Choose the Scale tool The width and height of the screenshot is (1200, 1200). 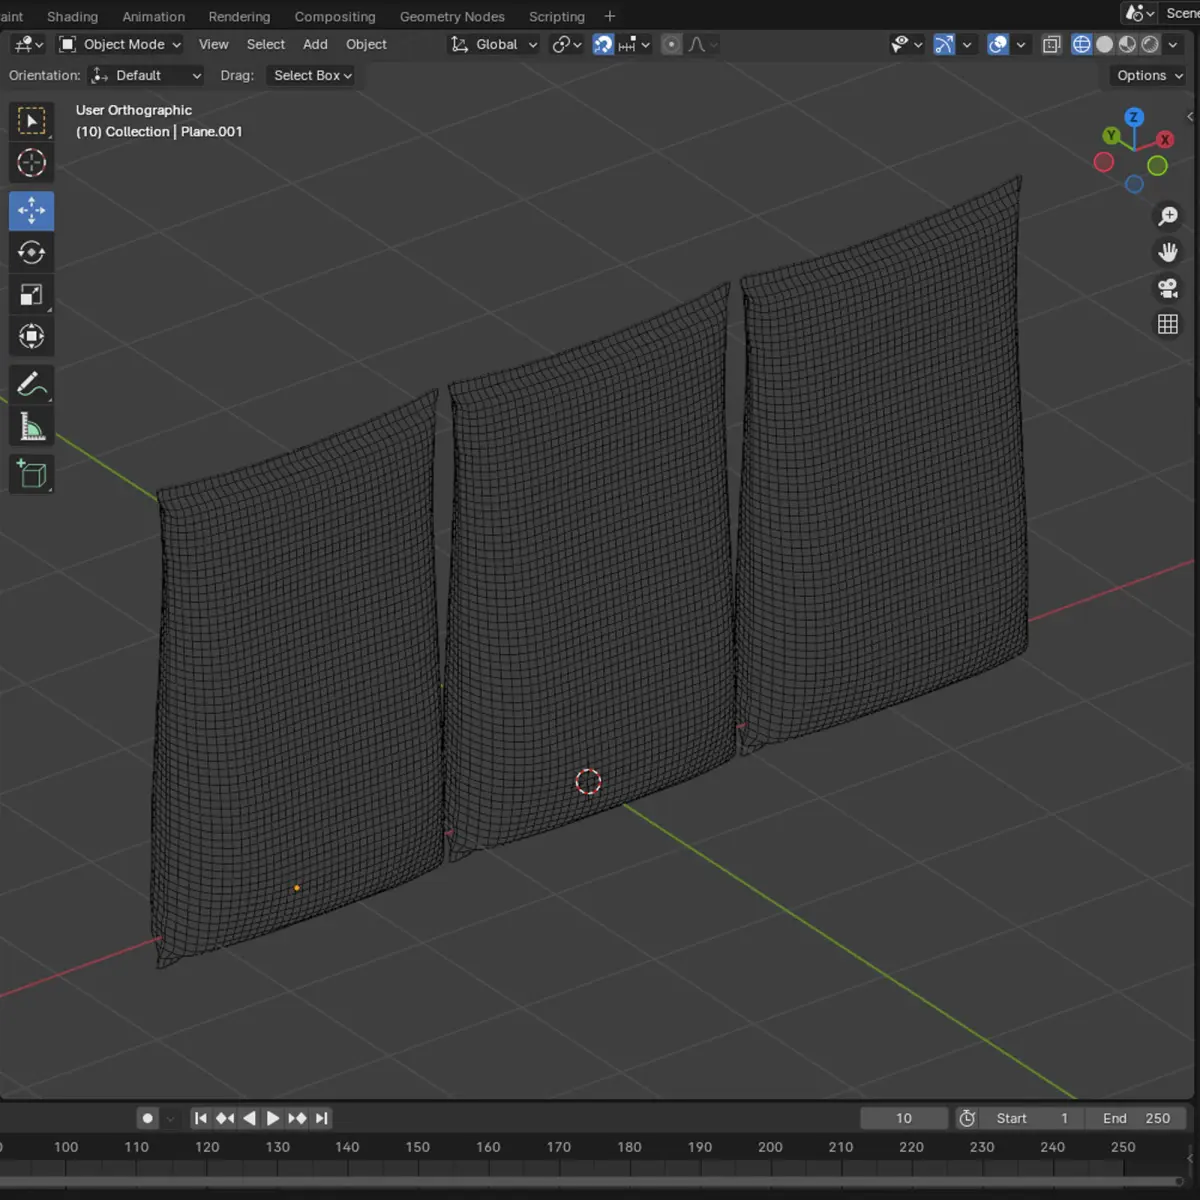click(32, 295)
